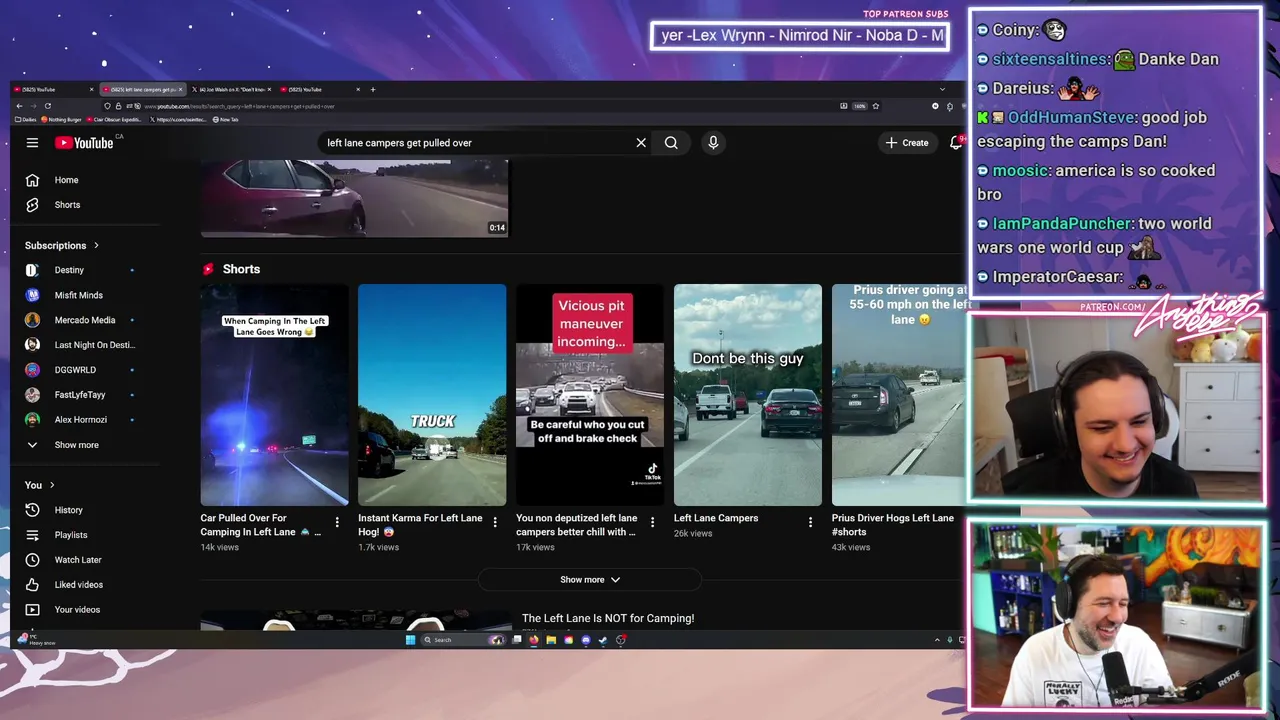1280x720 pixels.
Task: Focus the YouTube search input field
Action: click(475, 143)
